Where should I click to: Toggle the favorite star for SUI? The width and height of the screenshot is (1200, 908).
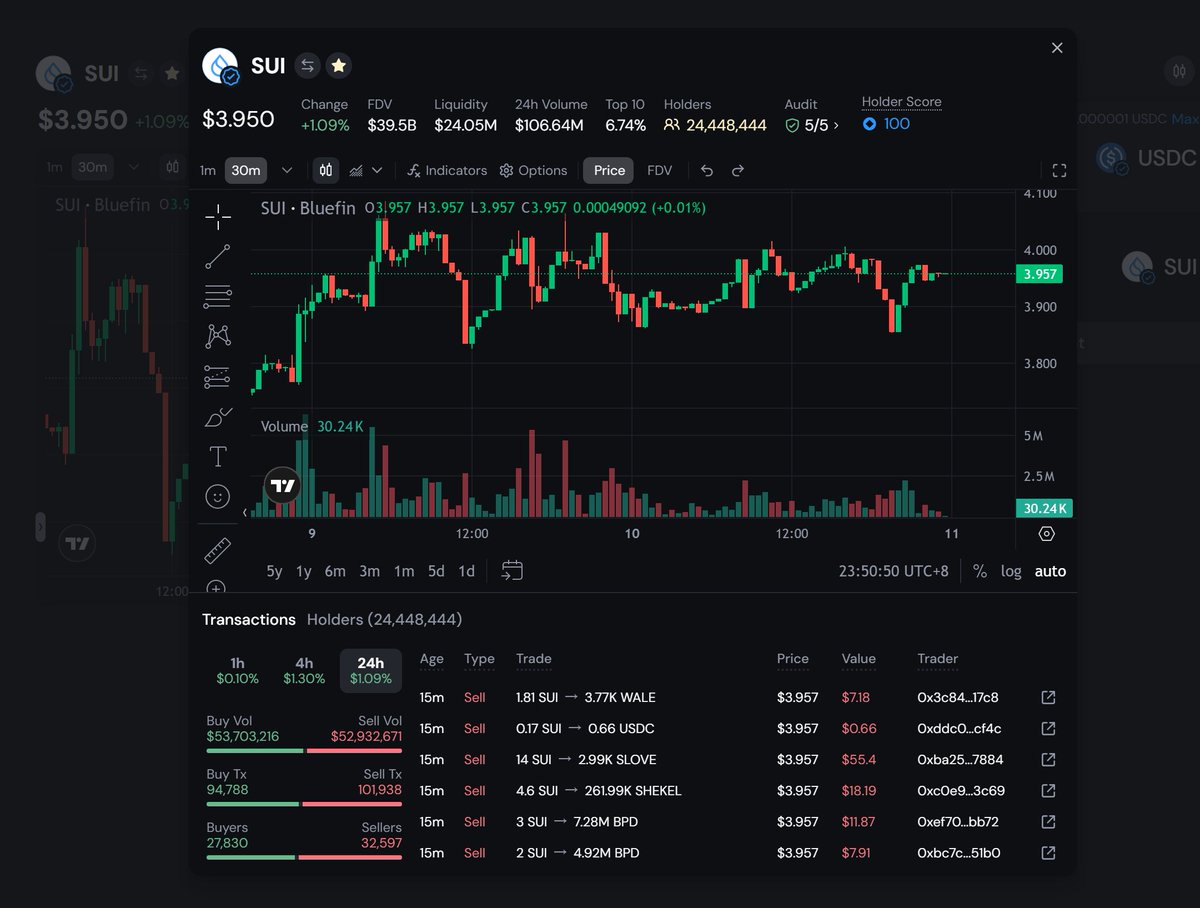(x=339, y=66)
